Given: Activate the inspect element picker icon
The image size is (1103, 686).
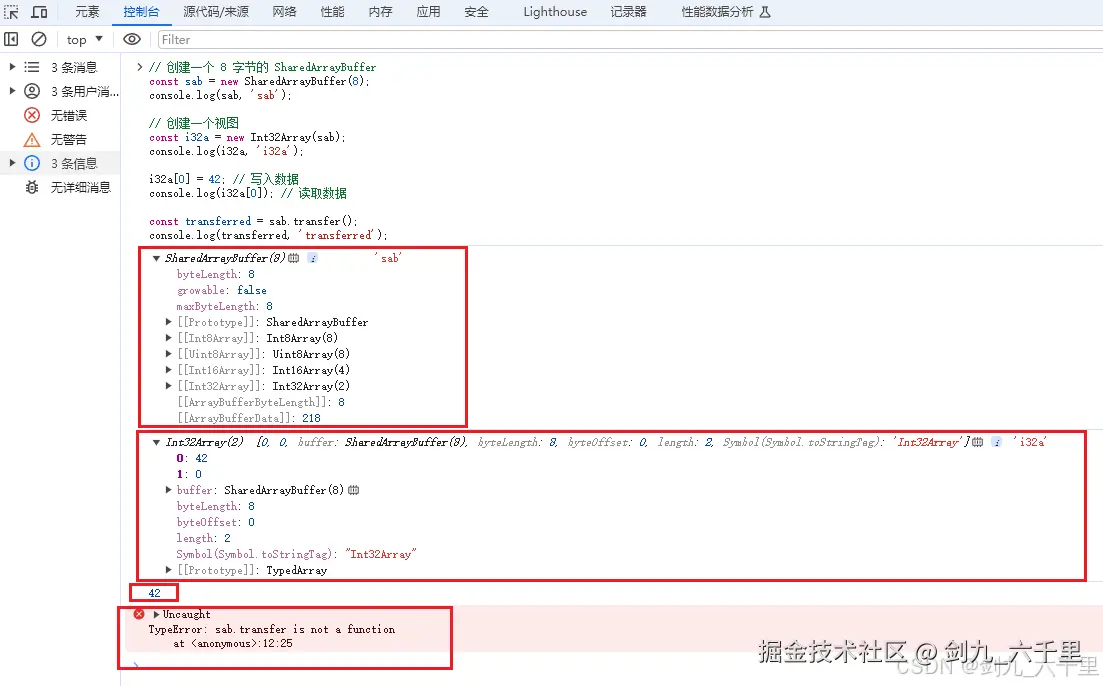Looking at the screenshot, I should [x=11, y=12].
